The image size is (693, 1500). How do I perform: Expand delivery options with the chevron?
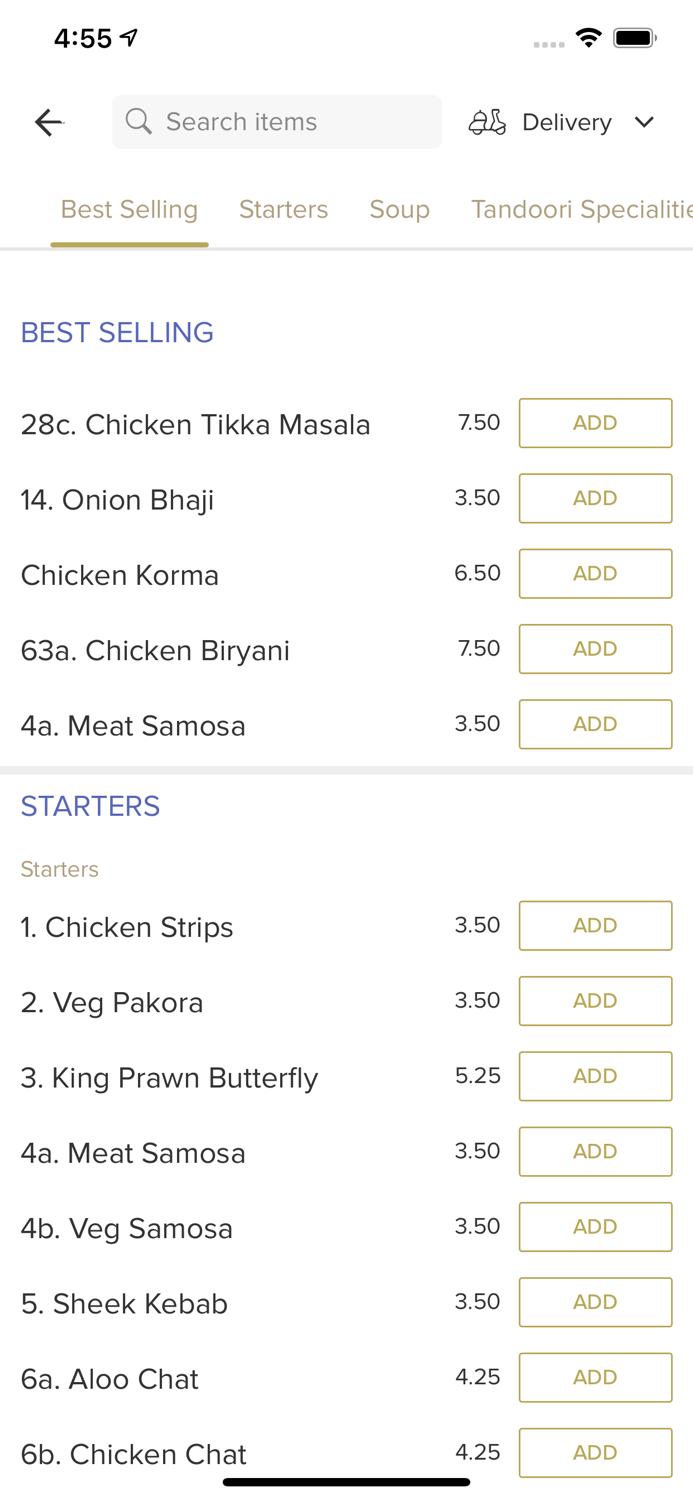point(646,122)
